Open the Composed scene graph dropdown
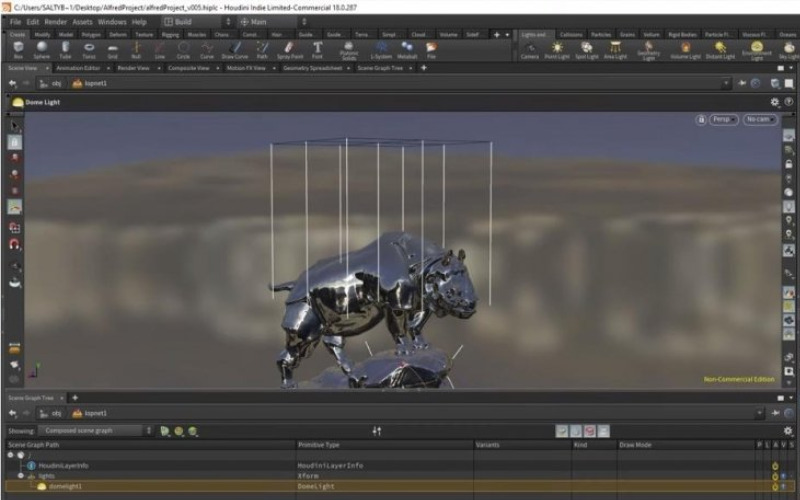This screenshot has width=800, height=500. (96, 431)
